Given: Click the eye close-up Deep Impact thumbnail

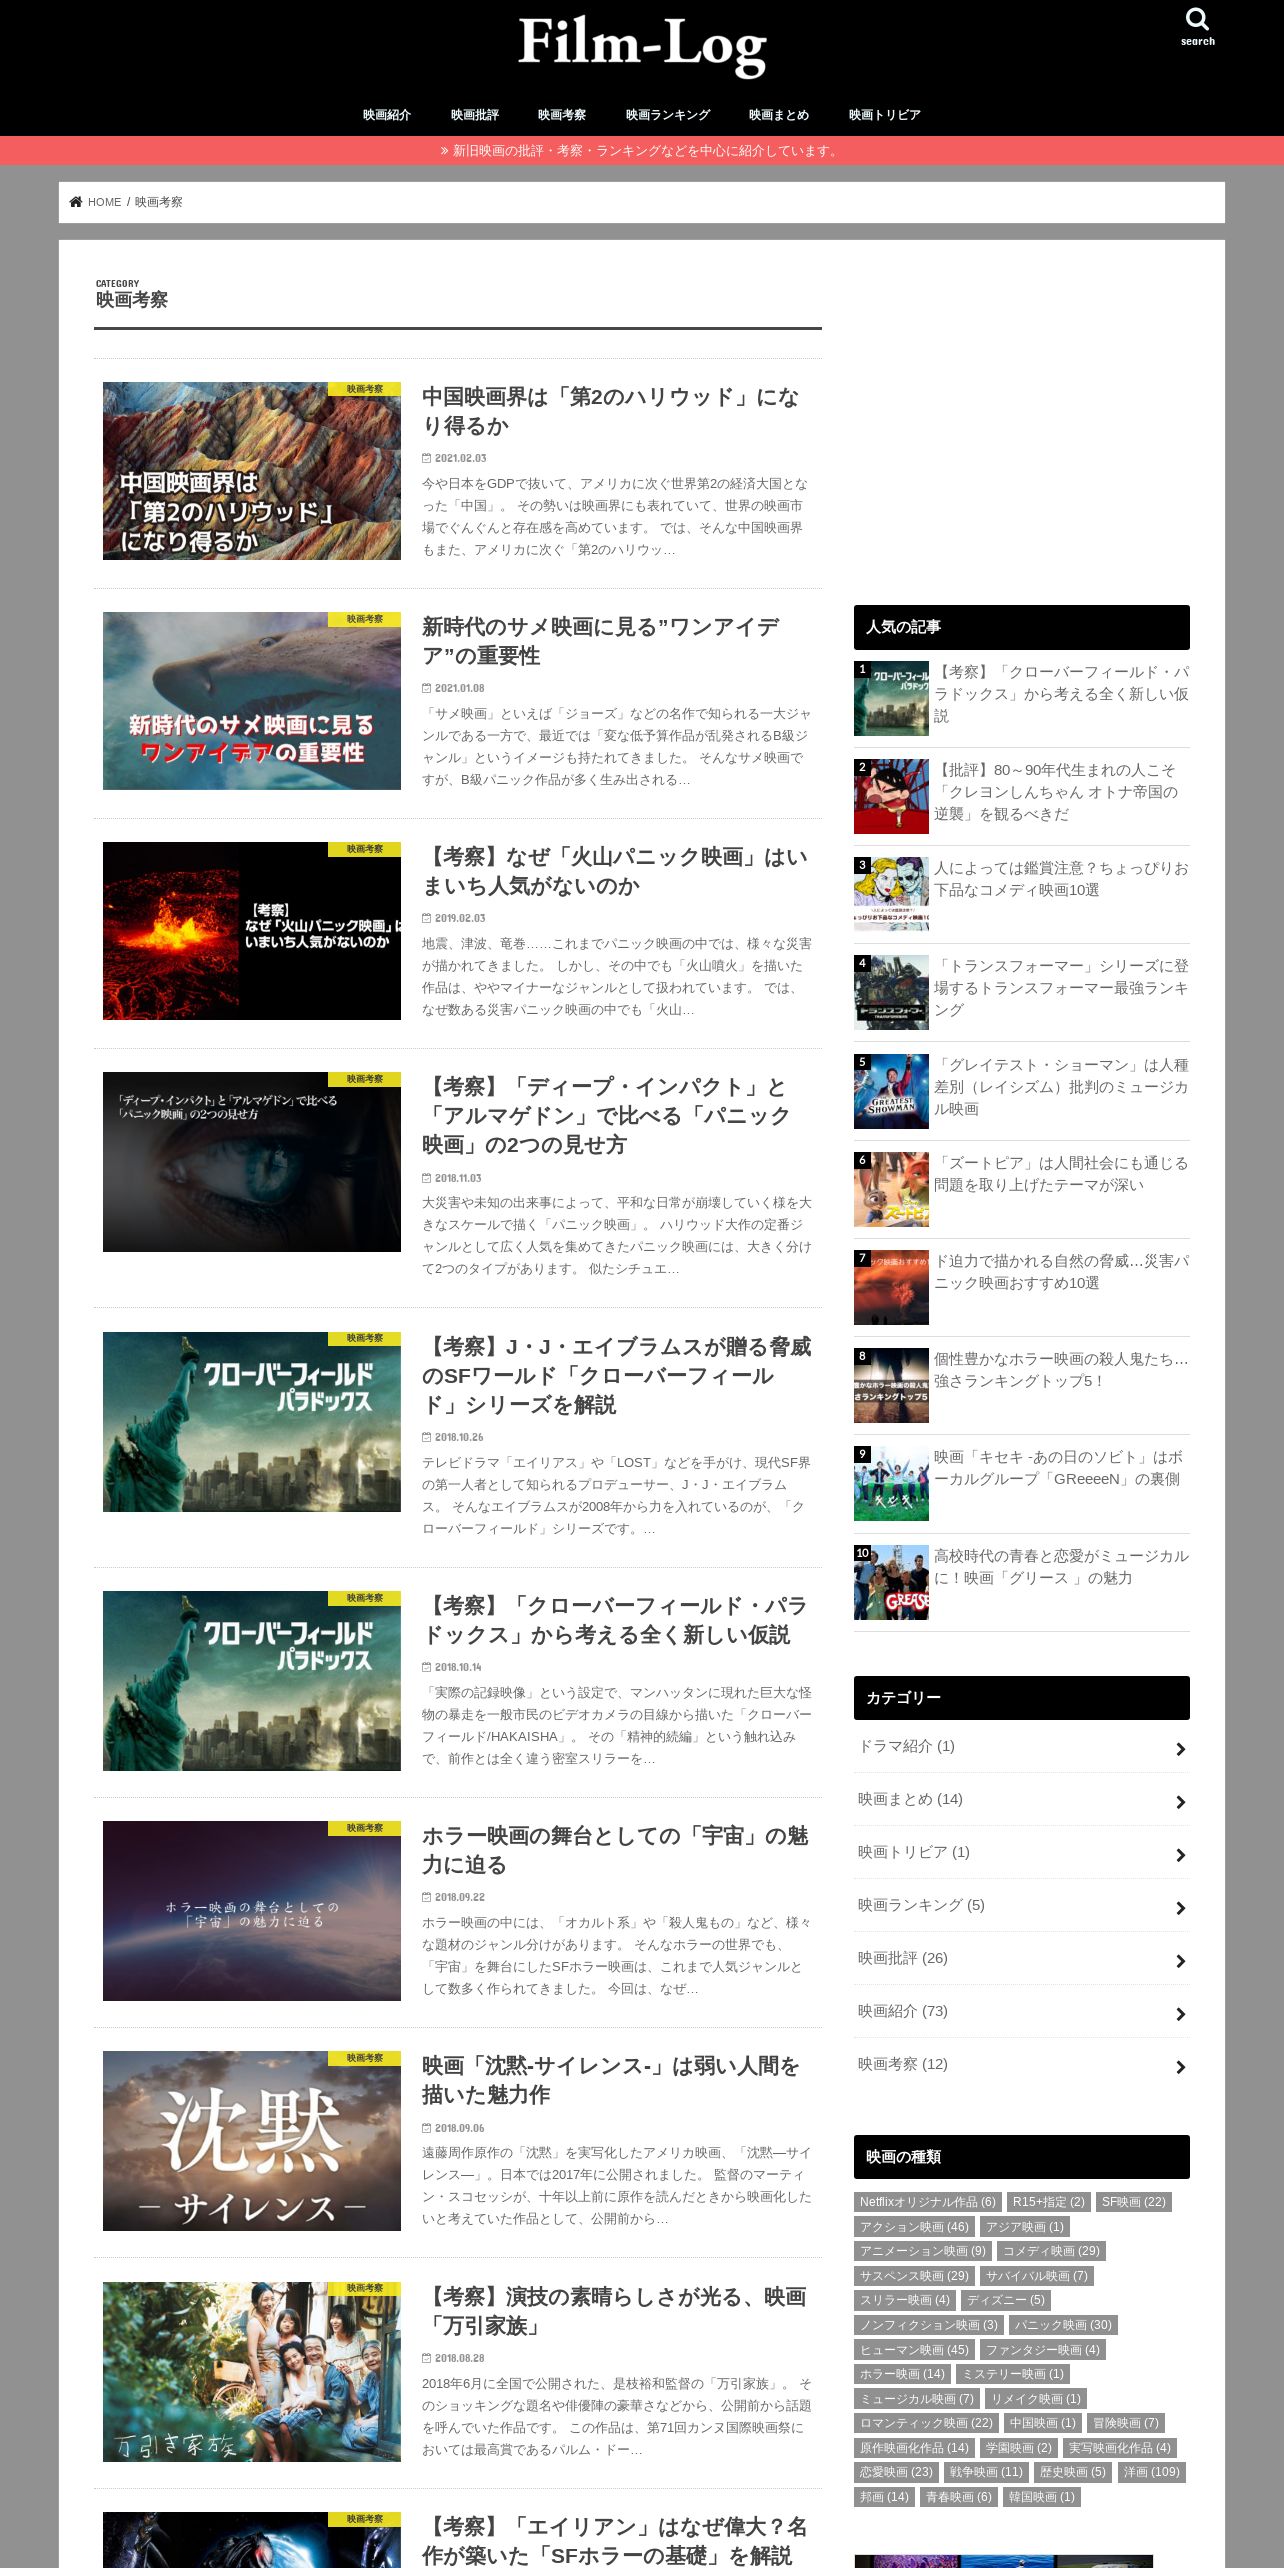Looking at the screenshot, I should (252, 1162).
